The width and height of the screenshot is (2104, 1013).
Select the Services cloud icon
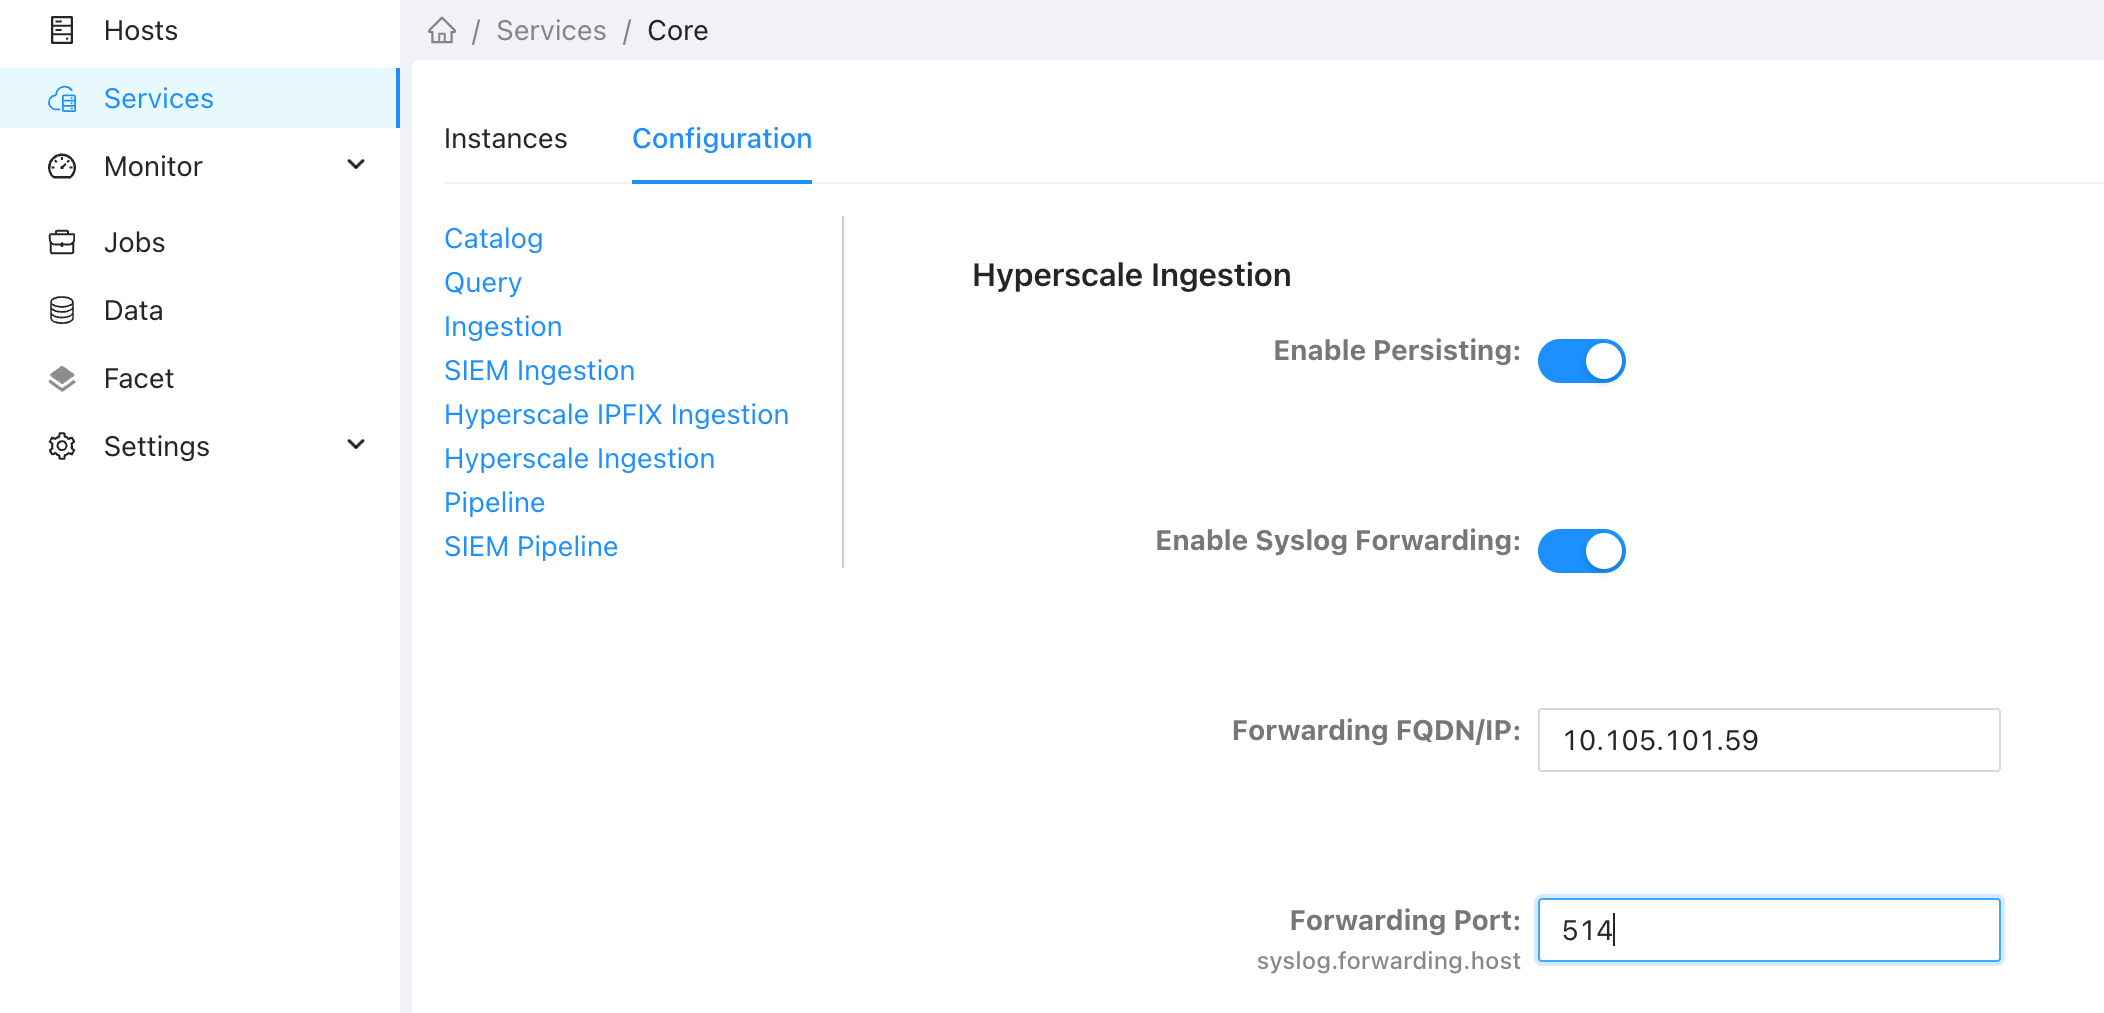[62, 98]
